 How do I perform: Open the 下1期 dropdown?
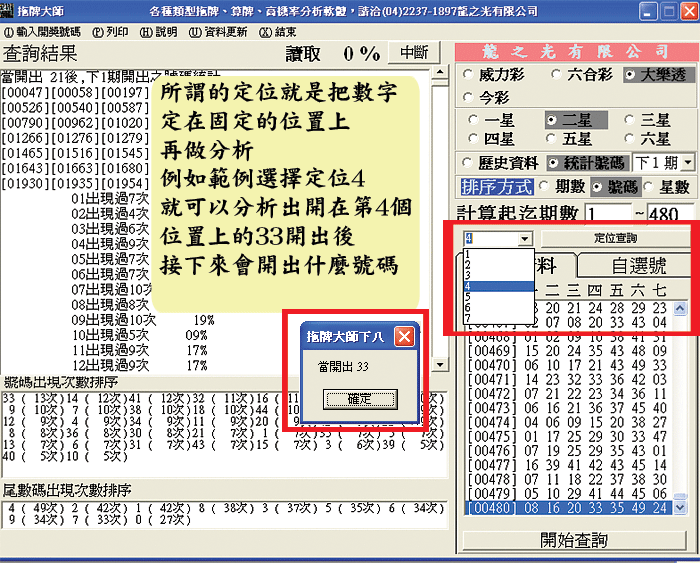click(x=688, y=163)
